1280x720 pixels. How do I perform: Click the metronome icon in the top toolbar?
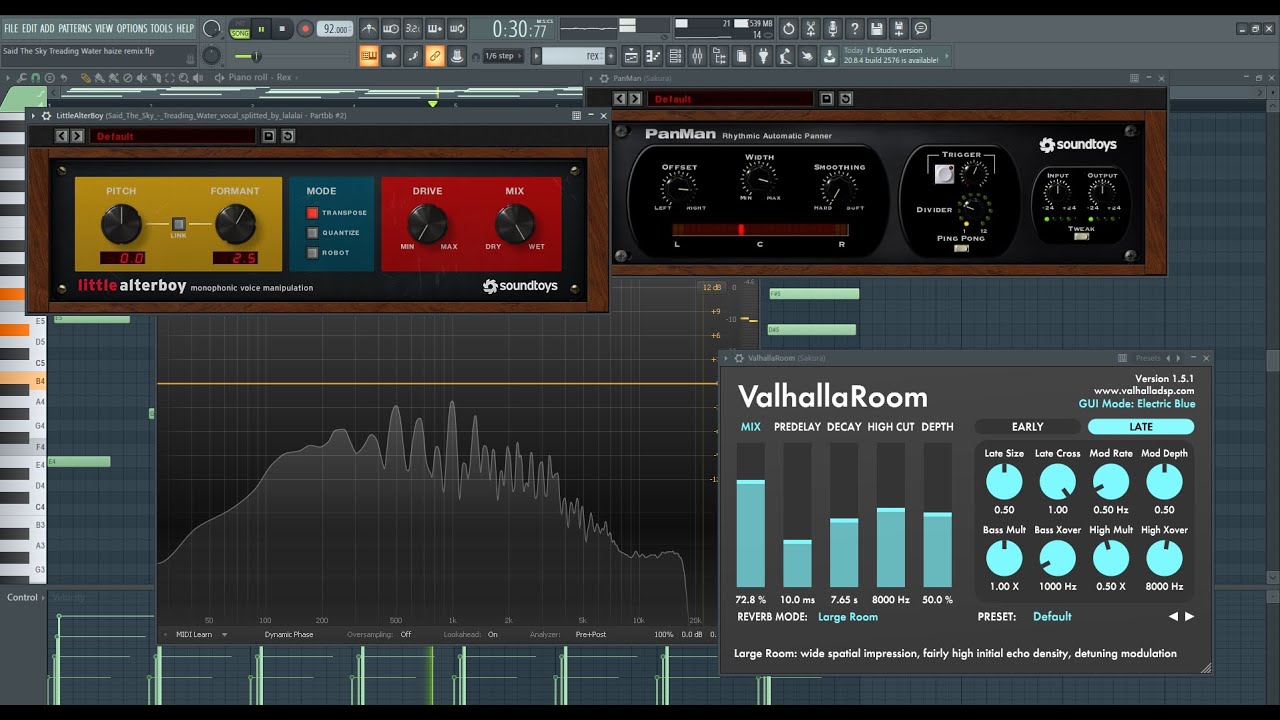[x=369, y=29]
